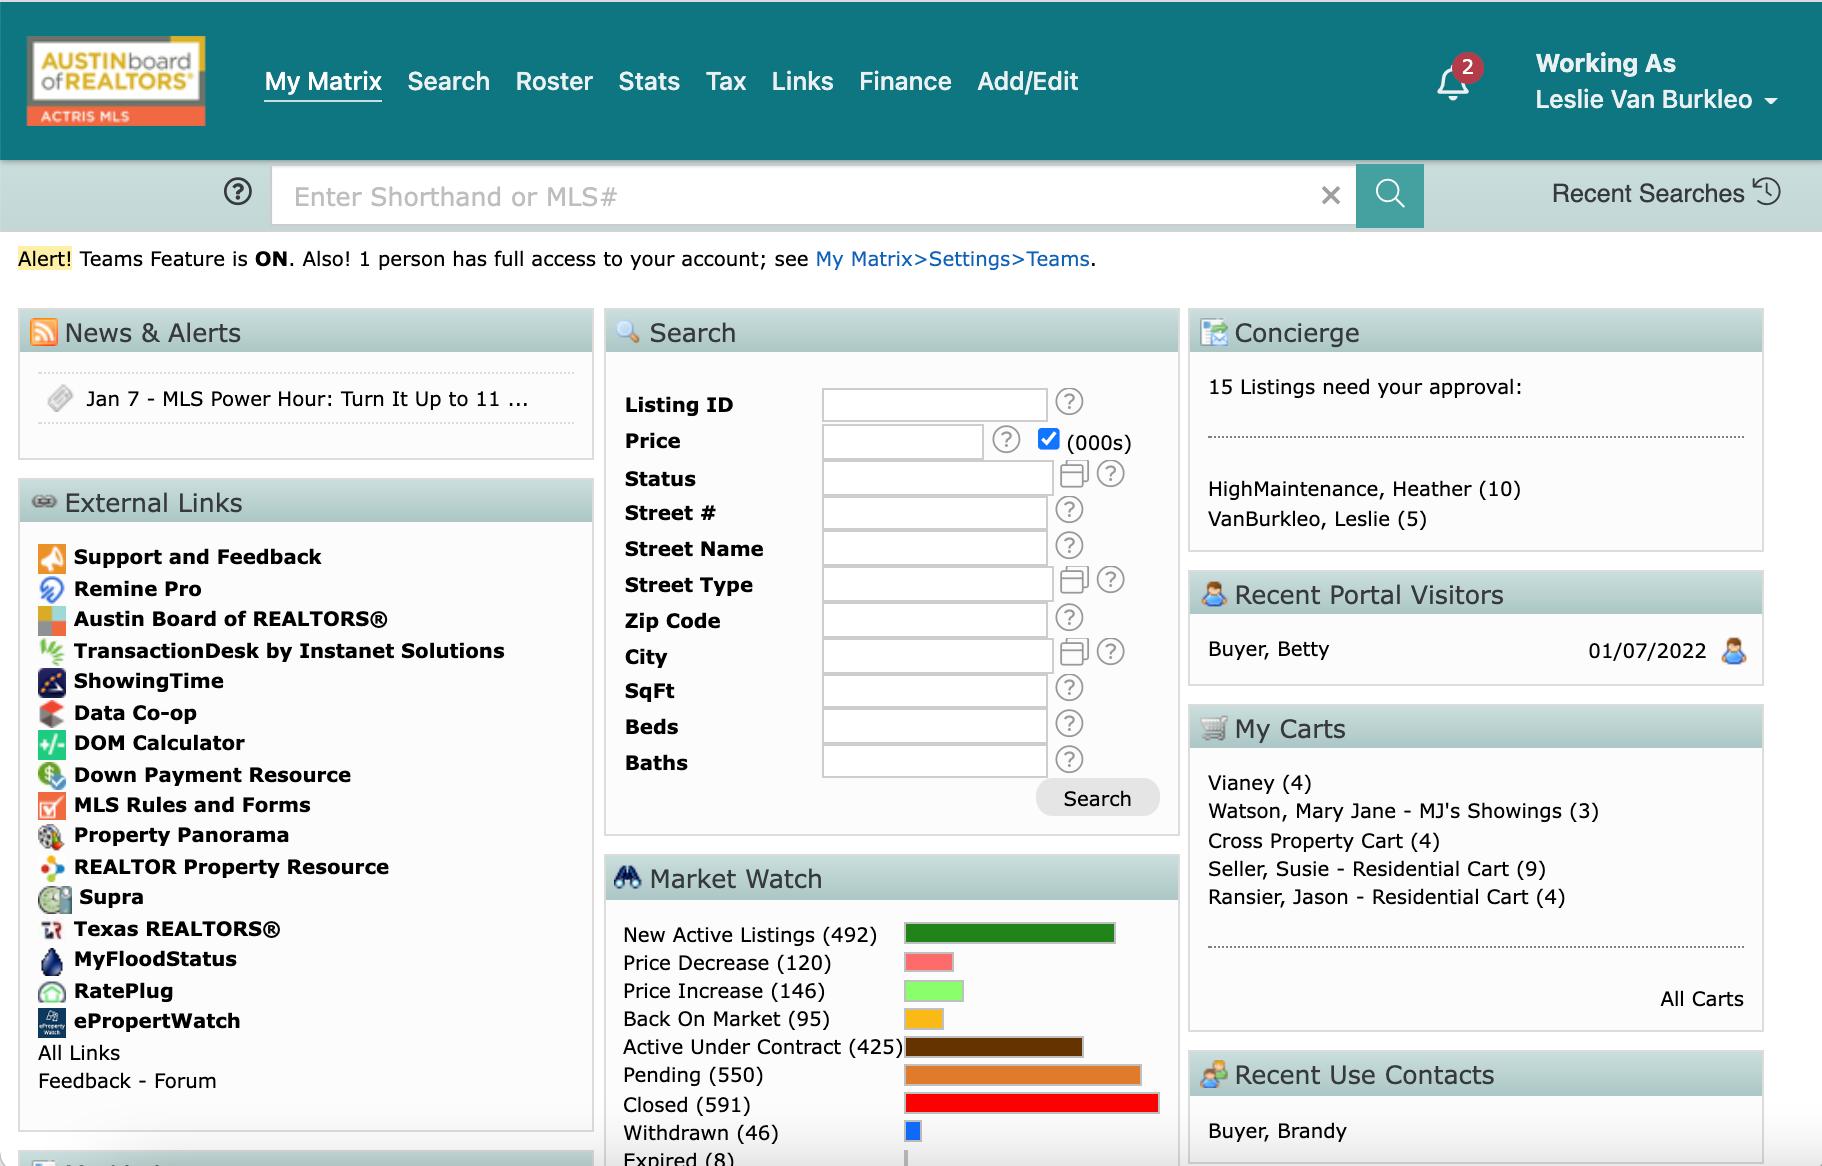Viewport: 1822px width, 1166px height.
Task: Open the Stats menu
Action: coord(649,81)
